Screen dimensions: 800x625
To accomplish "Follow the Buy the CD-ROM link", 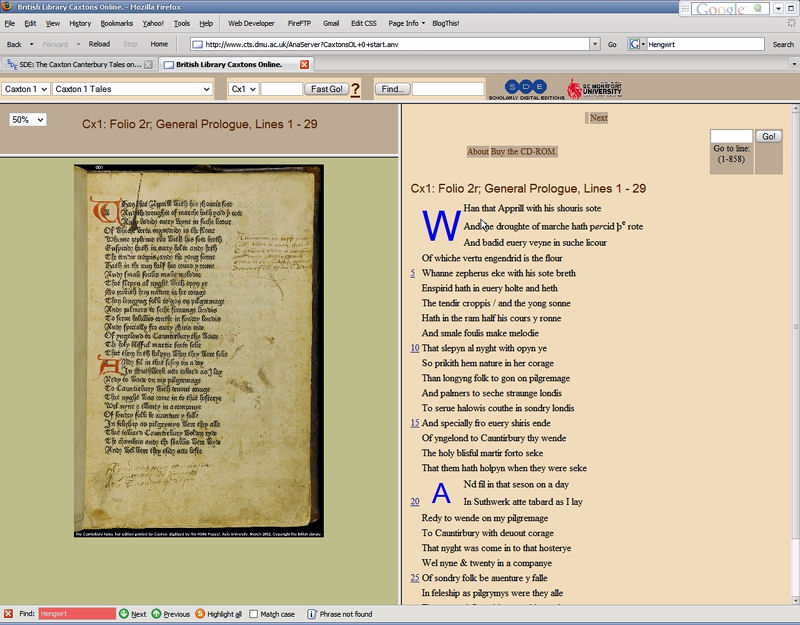I will click(524, 152).
